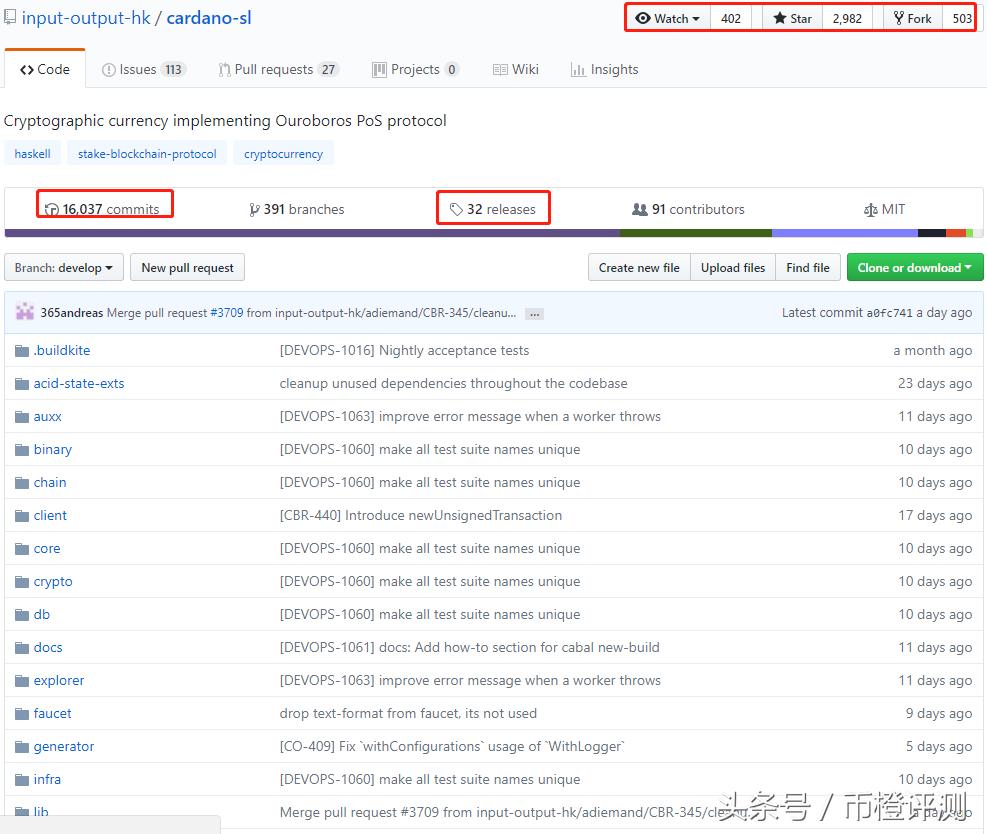
Task: Open the Insights tab
Action: click(x=604, y=69)
